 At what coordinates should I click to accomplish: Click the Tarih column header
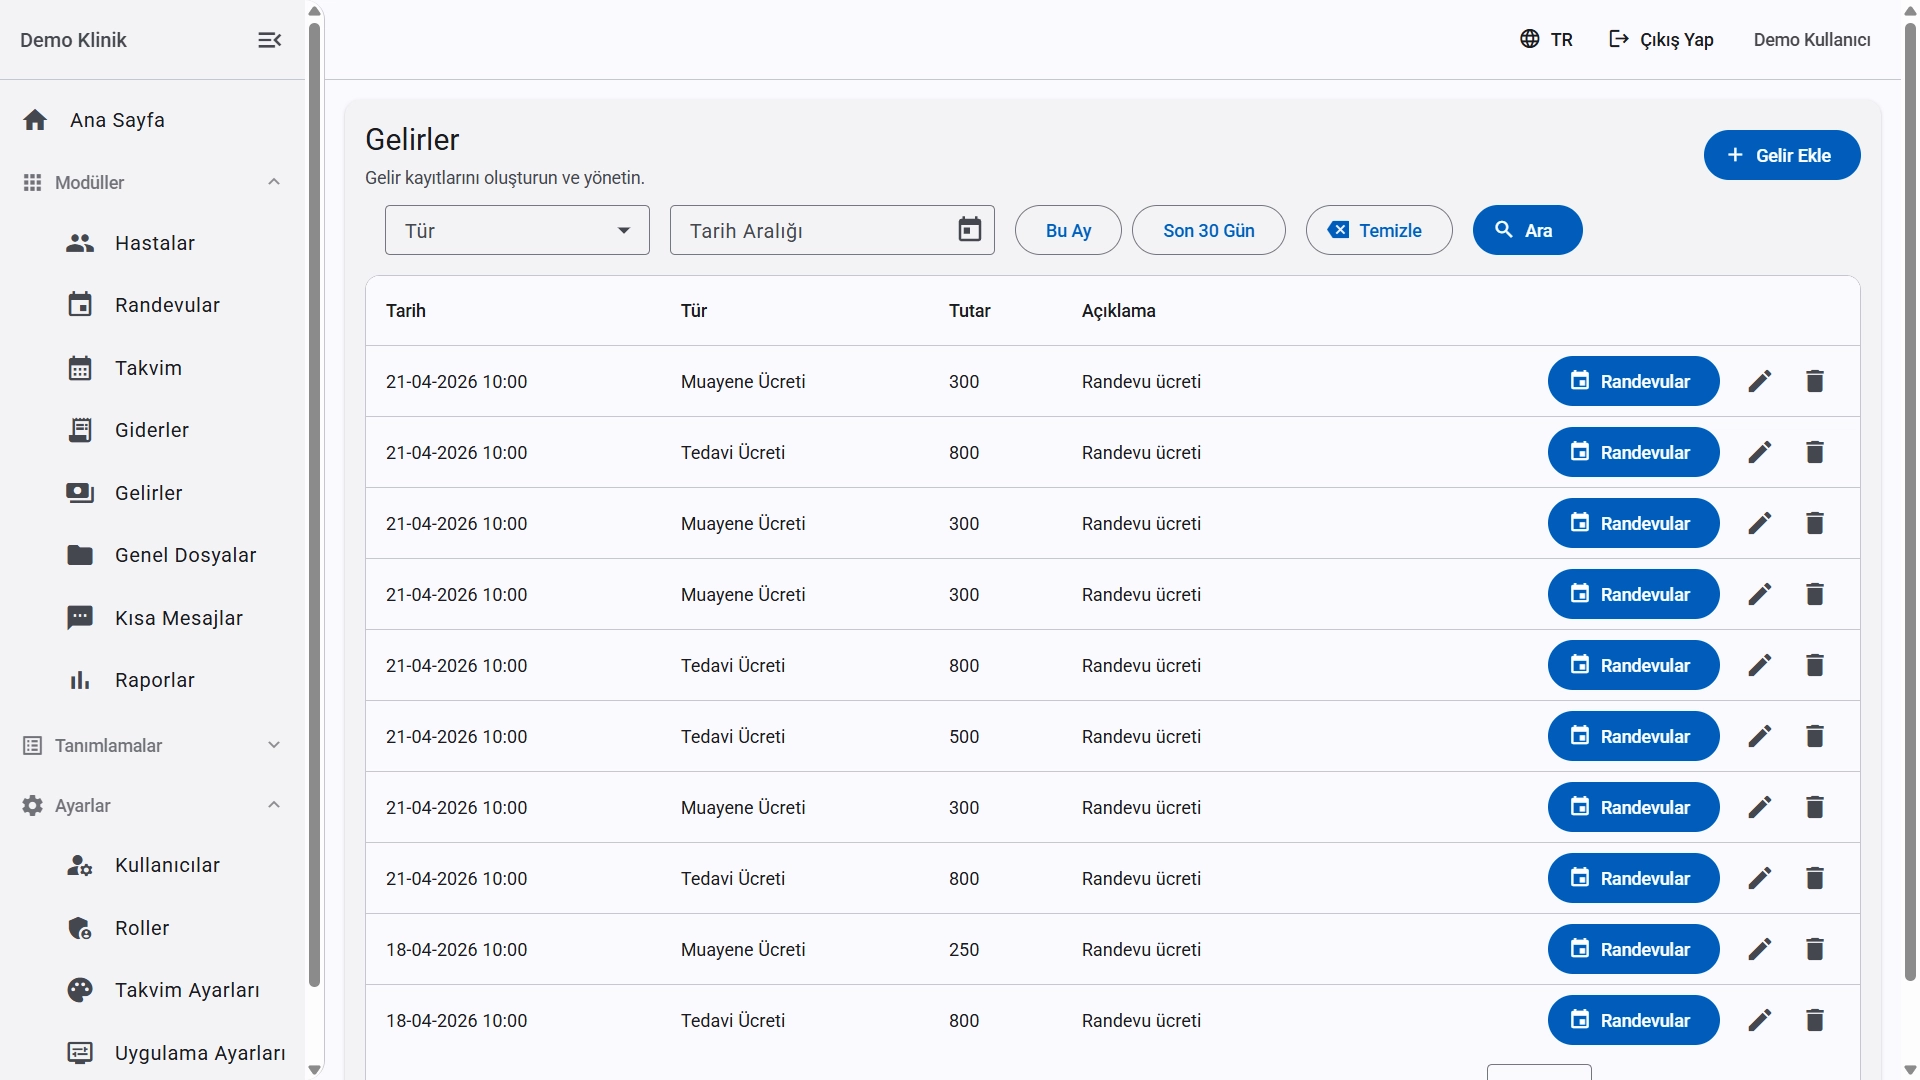pyautogui.click(x=406, y=311)
